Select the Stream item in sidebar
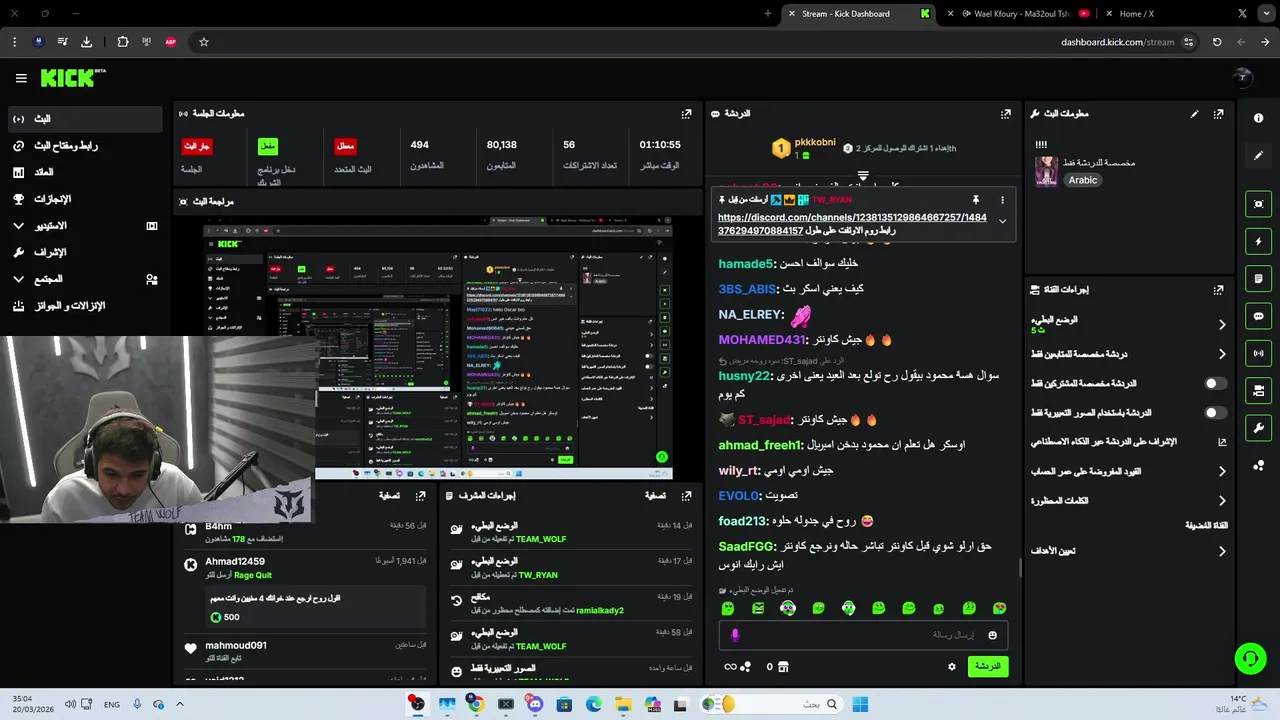Image resolution: width=1280 pixels, height=720 pixels. point(84,119)
